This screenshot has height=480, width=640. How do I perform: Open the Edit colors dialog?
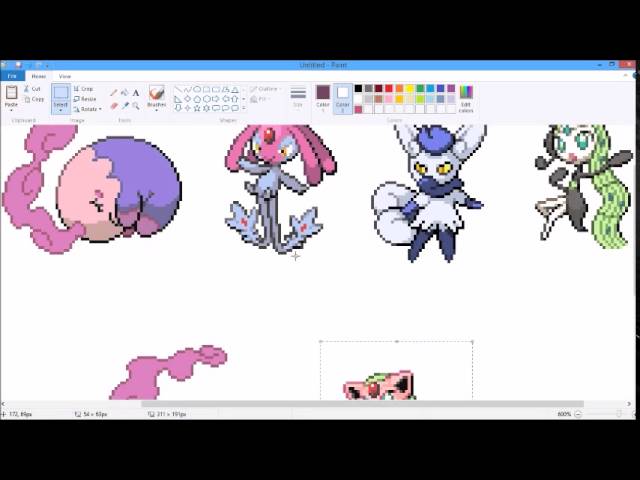pyautogui.click(x=466, y=98)
